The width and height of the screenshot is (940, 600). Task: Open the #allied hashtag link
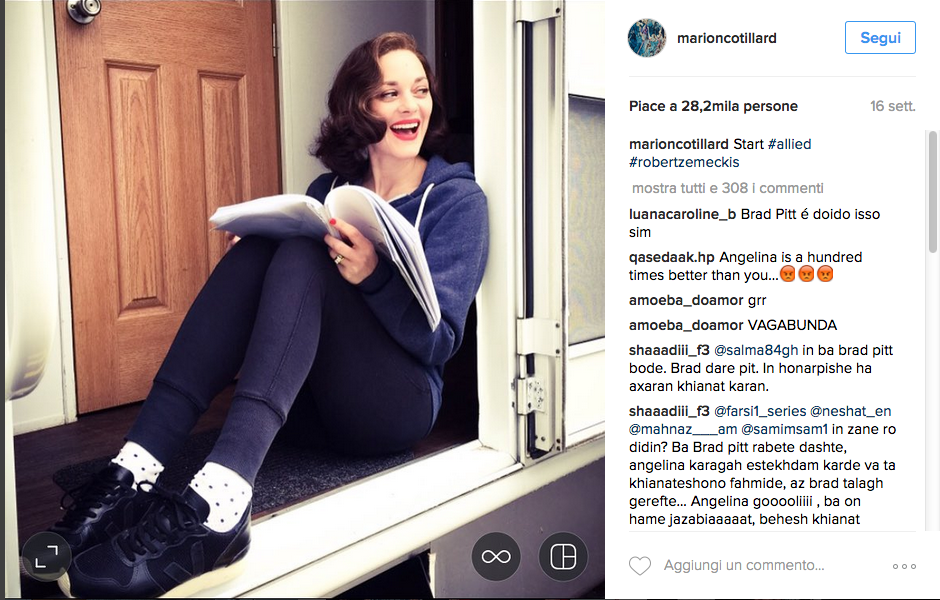tap(790, 144)
